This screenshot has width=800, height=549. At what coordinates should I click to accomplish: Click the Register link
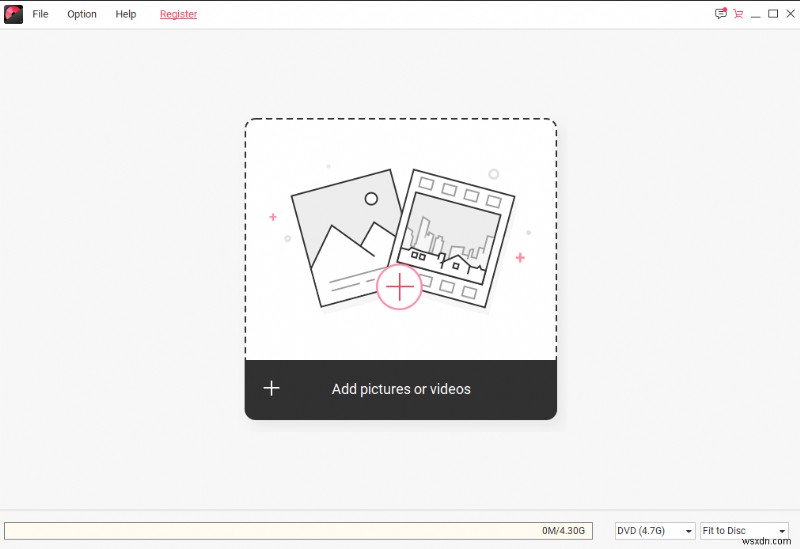coord(179,14)
